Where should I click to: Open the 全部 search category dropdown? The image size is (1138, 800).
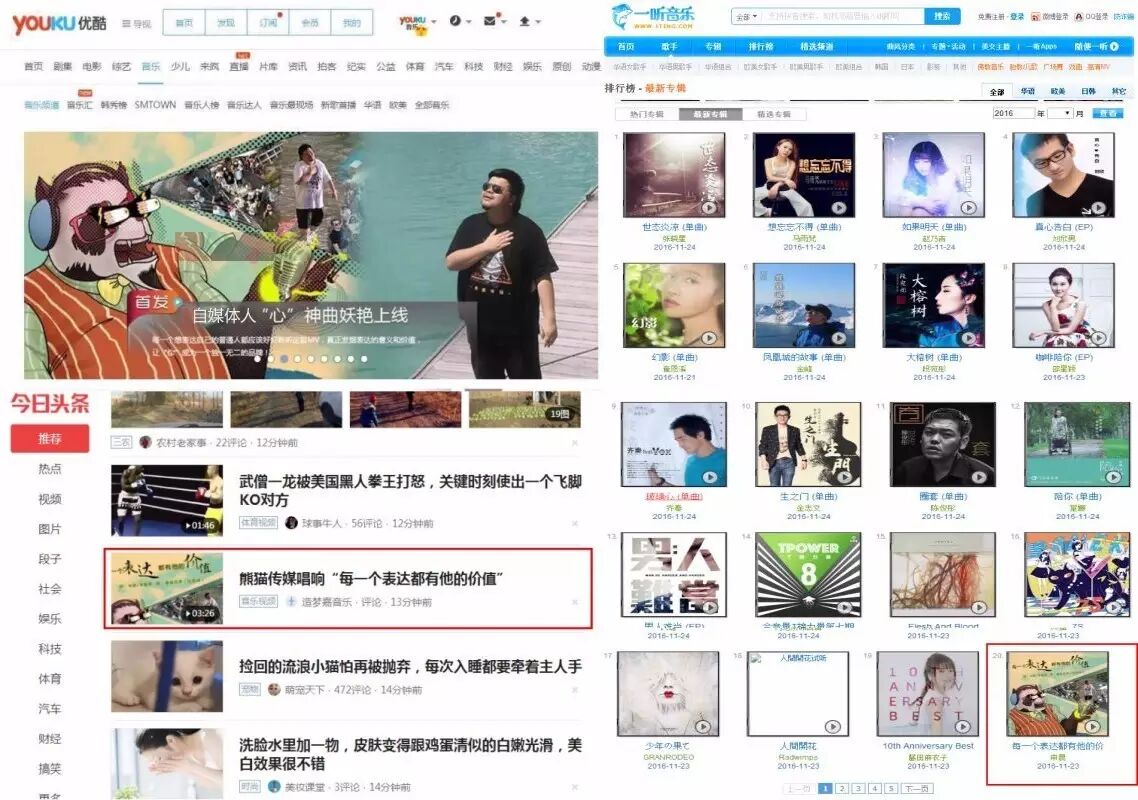(746, 16)
